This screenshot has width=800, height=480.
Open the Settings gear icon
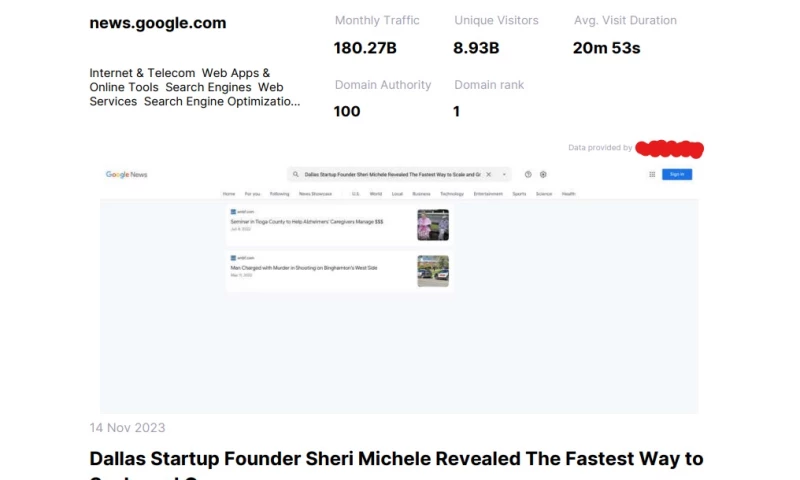coord(543,174)
